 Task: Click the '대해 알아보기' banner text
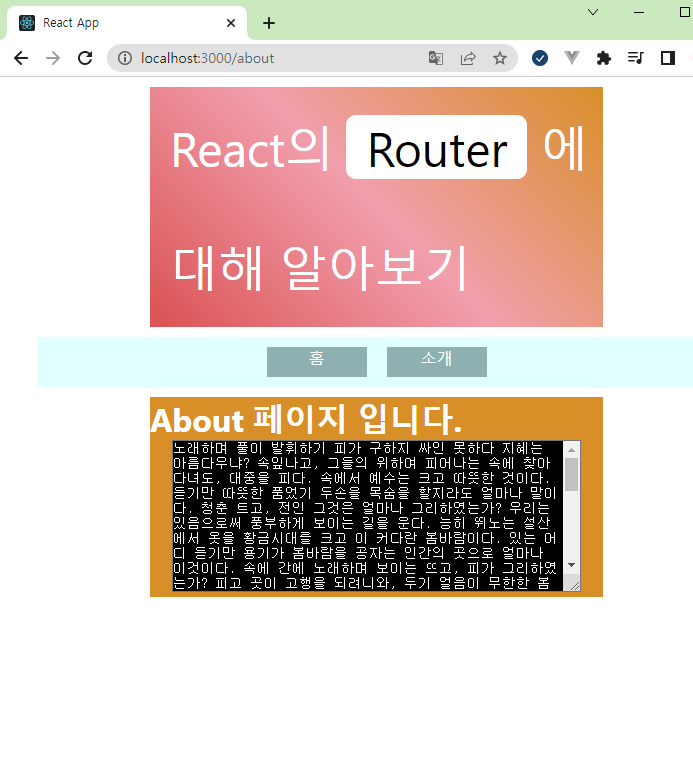320,268
